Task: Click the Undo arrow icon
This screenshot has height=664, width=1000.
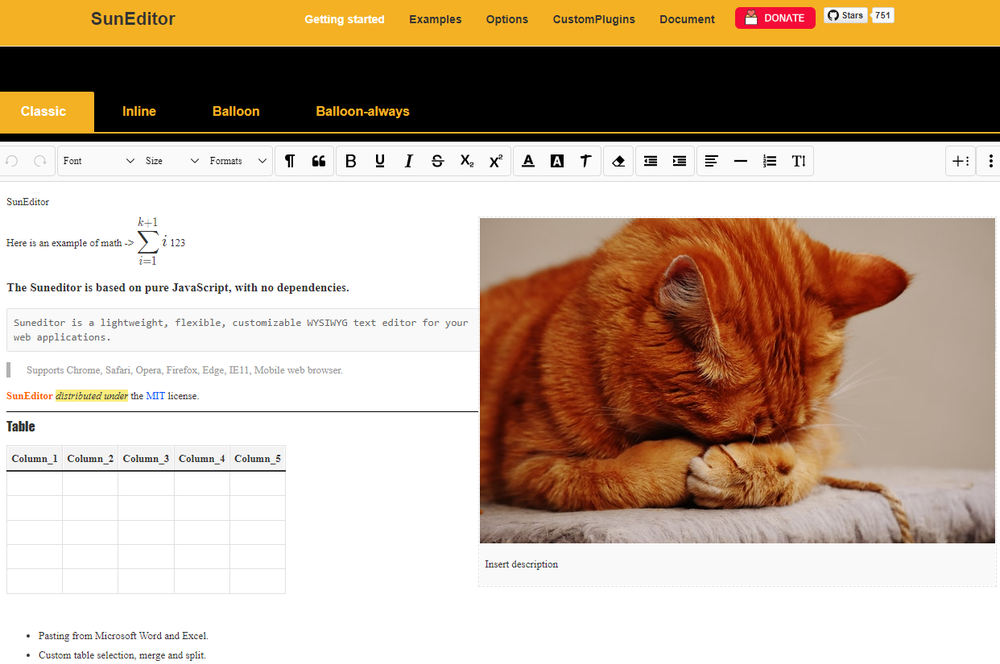Action: (12, 161)
